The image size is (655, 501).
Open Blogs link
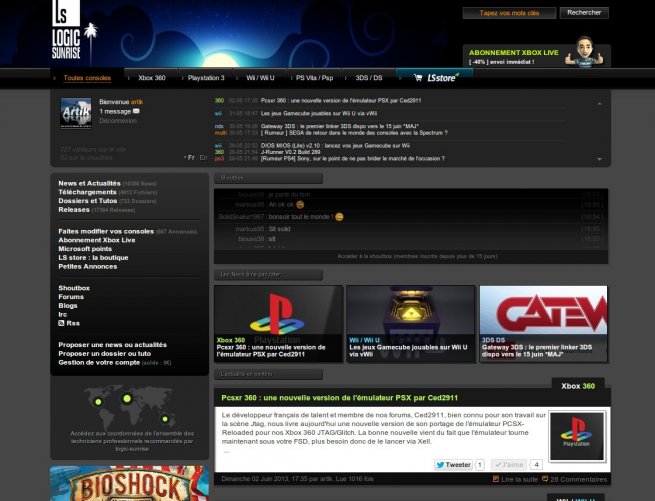(x=68, y=305)
